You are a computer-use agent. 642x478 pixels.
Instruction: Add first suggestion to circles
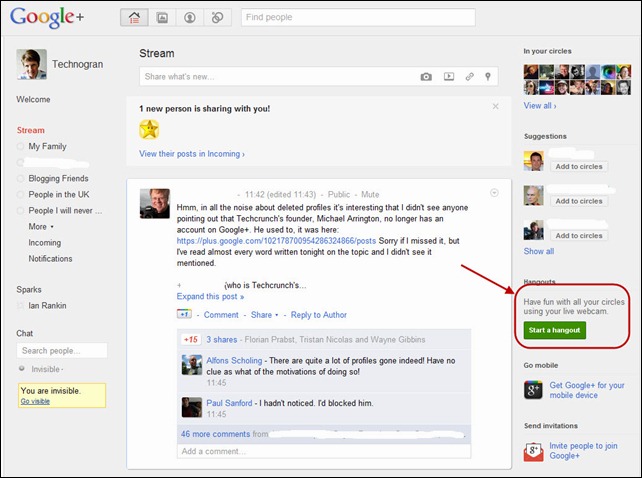click(x=579, y=166)
